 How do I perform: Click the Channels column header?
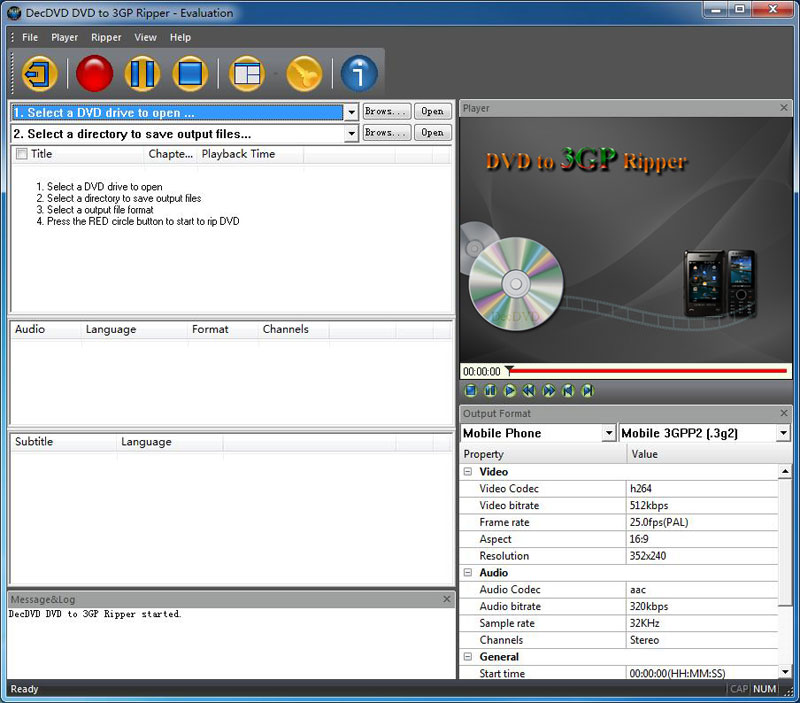coord(294,330)
